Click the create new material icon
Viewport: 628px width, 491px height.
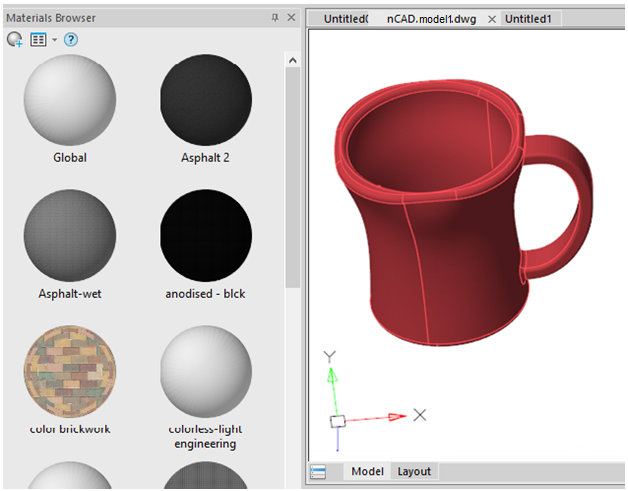(x=15, y=40)
